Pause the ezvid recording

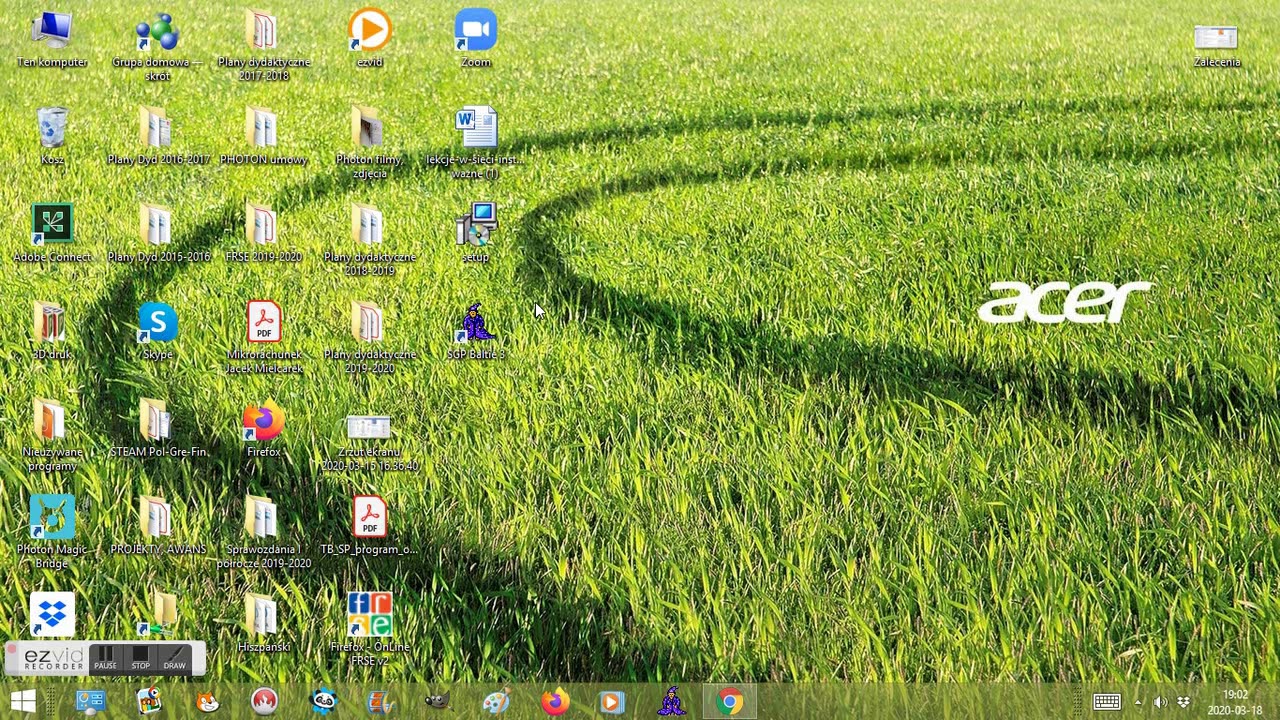[x=105, y=658]
